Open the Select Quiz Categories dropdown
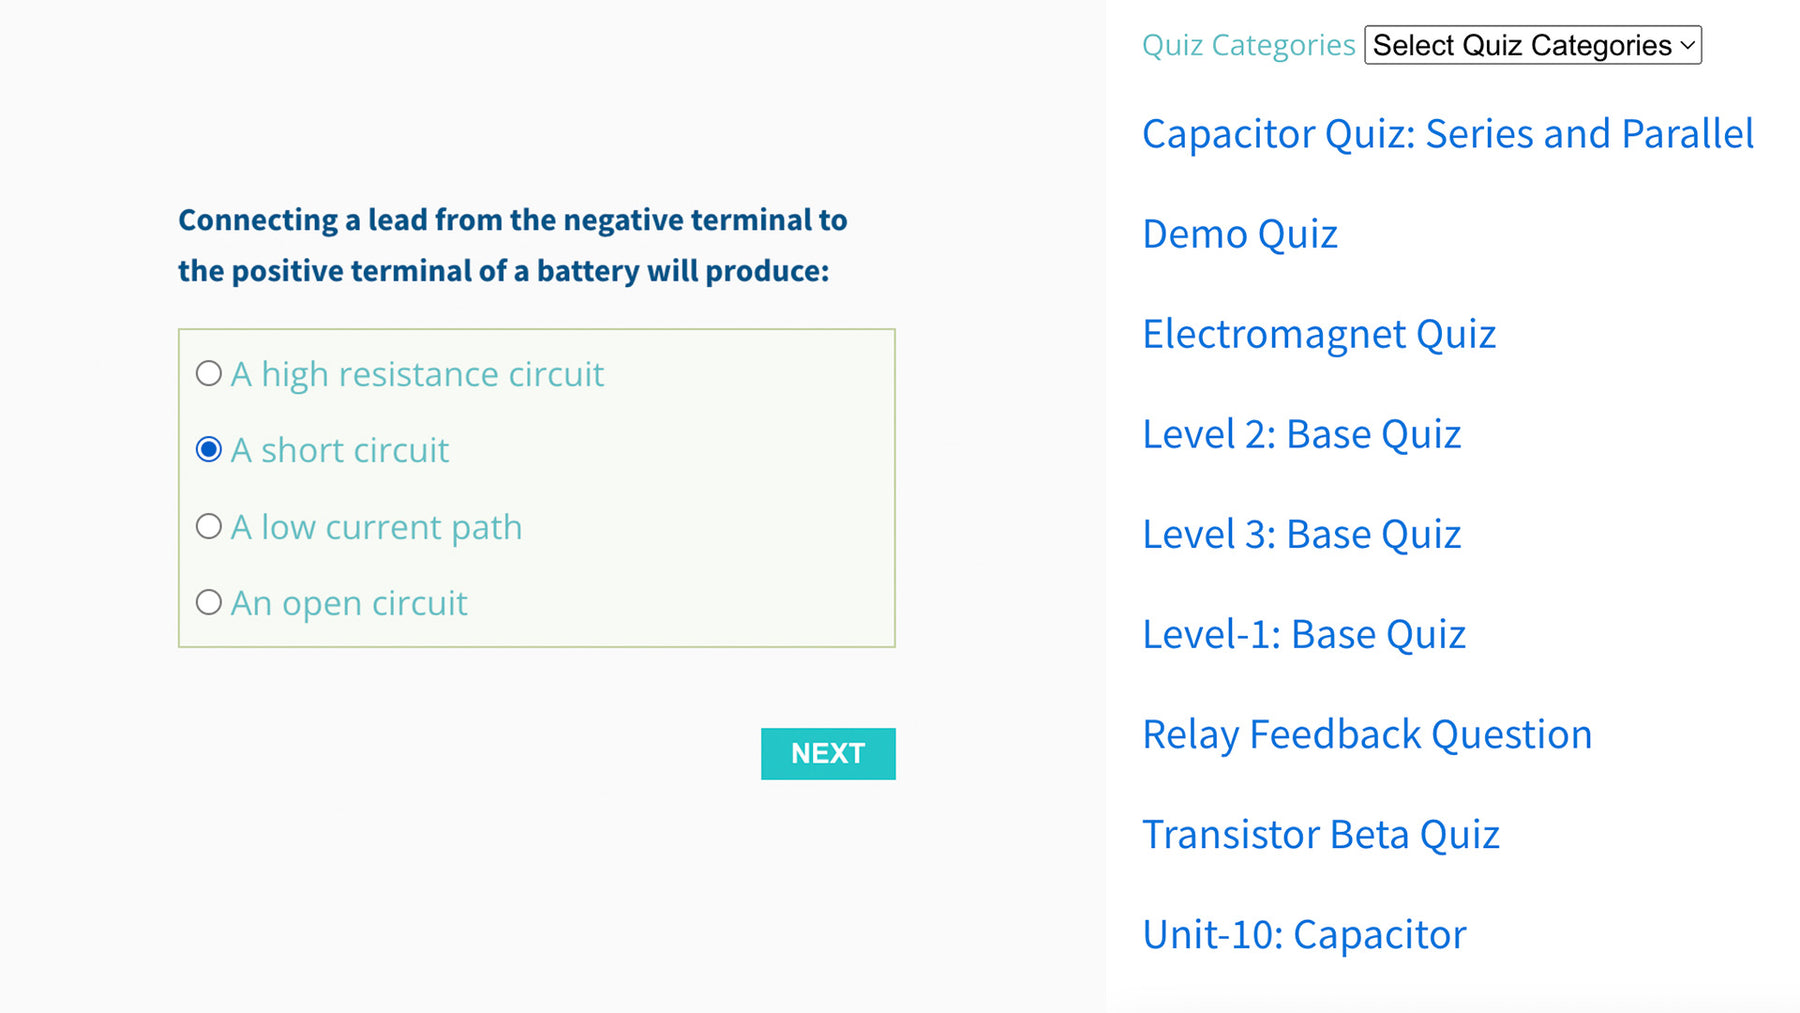 [1532, 45]
